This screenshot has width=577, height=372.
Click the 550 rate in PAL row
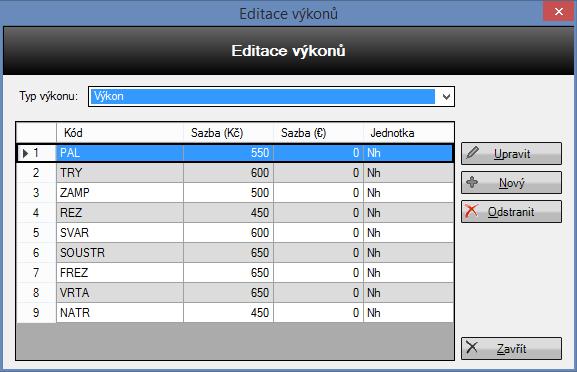click(x=228, y=153)
